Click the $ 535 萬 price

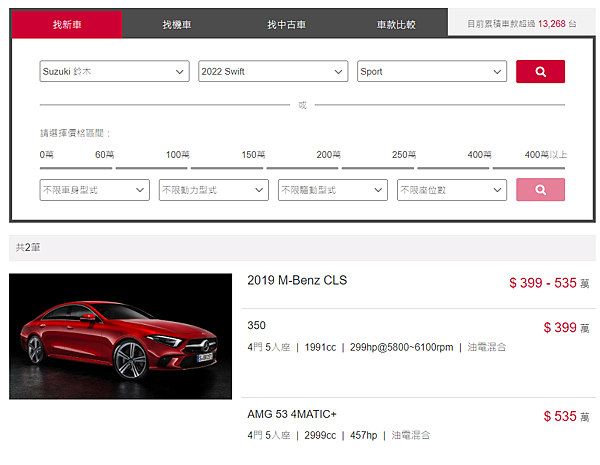click(x=566, y=416)
